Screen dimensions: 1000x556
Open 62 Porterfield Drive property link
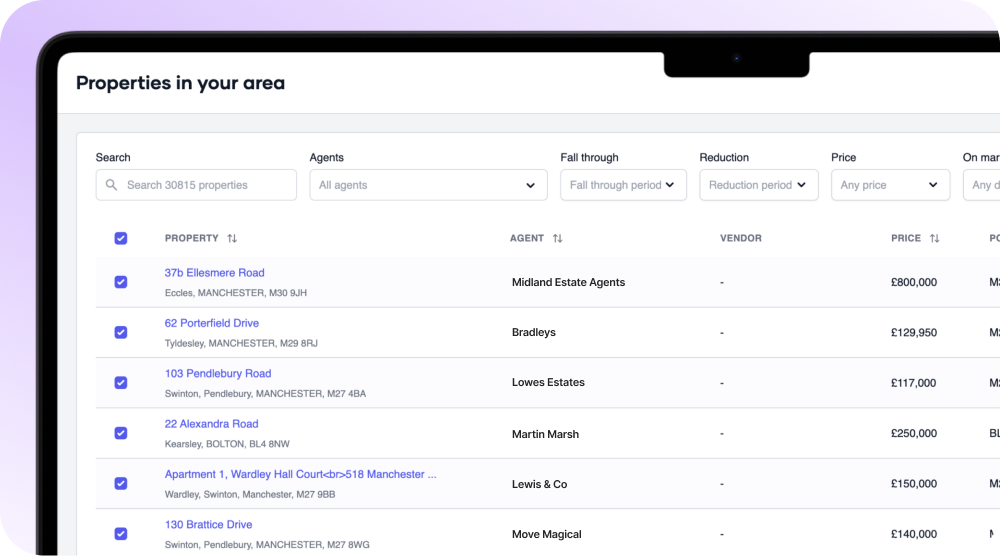tap(212, 323)
